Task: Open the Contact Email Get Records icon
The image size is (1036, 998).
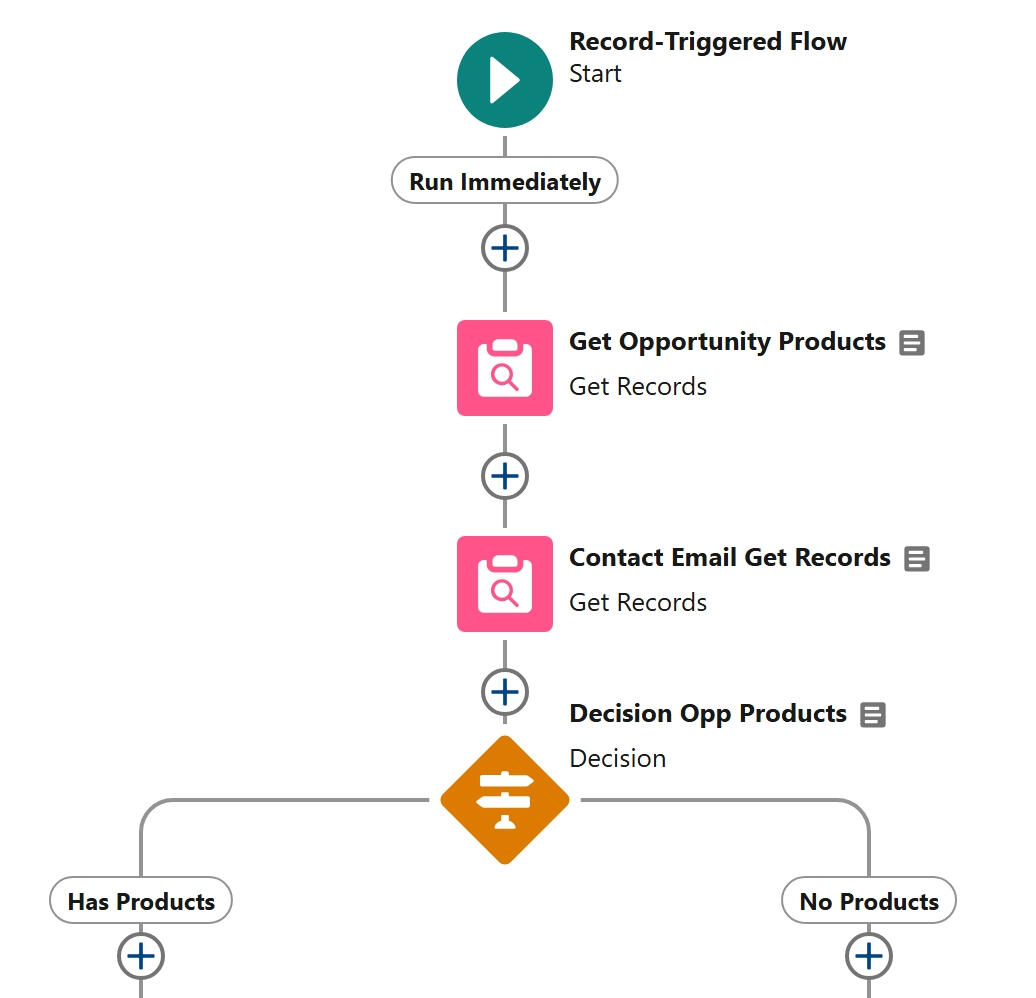Action: coord(504,584)
